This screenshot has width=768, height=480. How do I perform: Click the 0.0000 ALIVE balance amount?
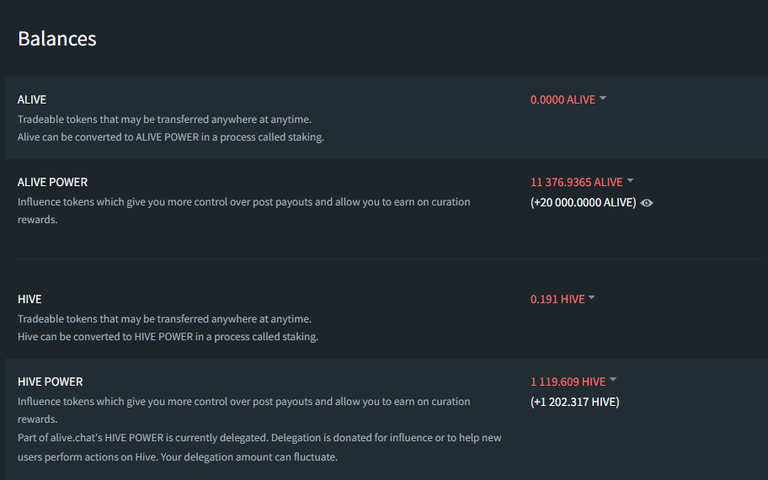click(563, 100)
